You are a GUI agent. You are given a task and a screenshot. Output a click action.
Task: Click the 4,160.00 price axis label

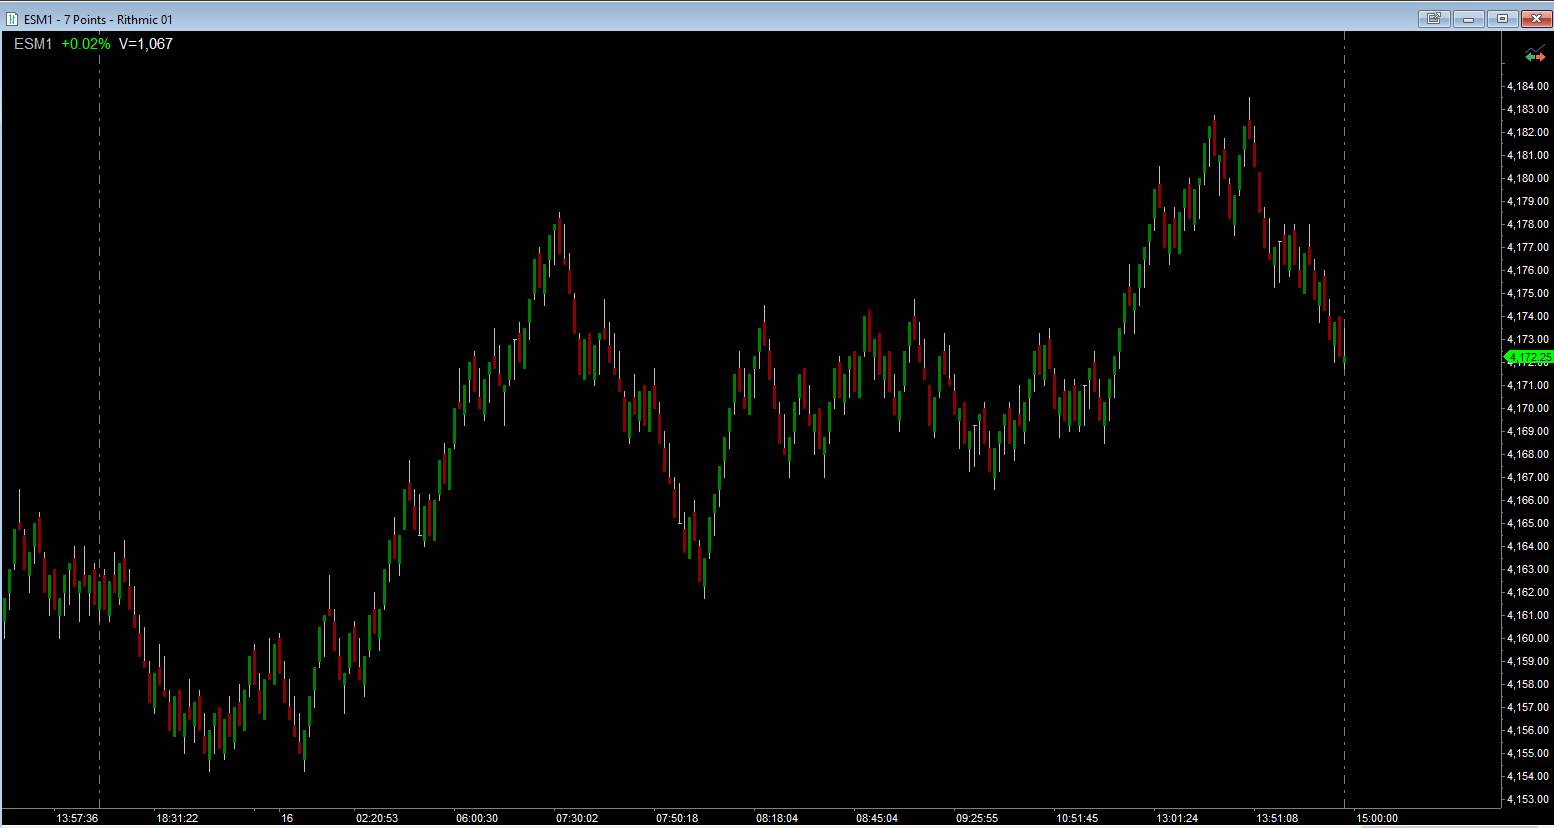coord(1528,638)
